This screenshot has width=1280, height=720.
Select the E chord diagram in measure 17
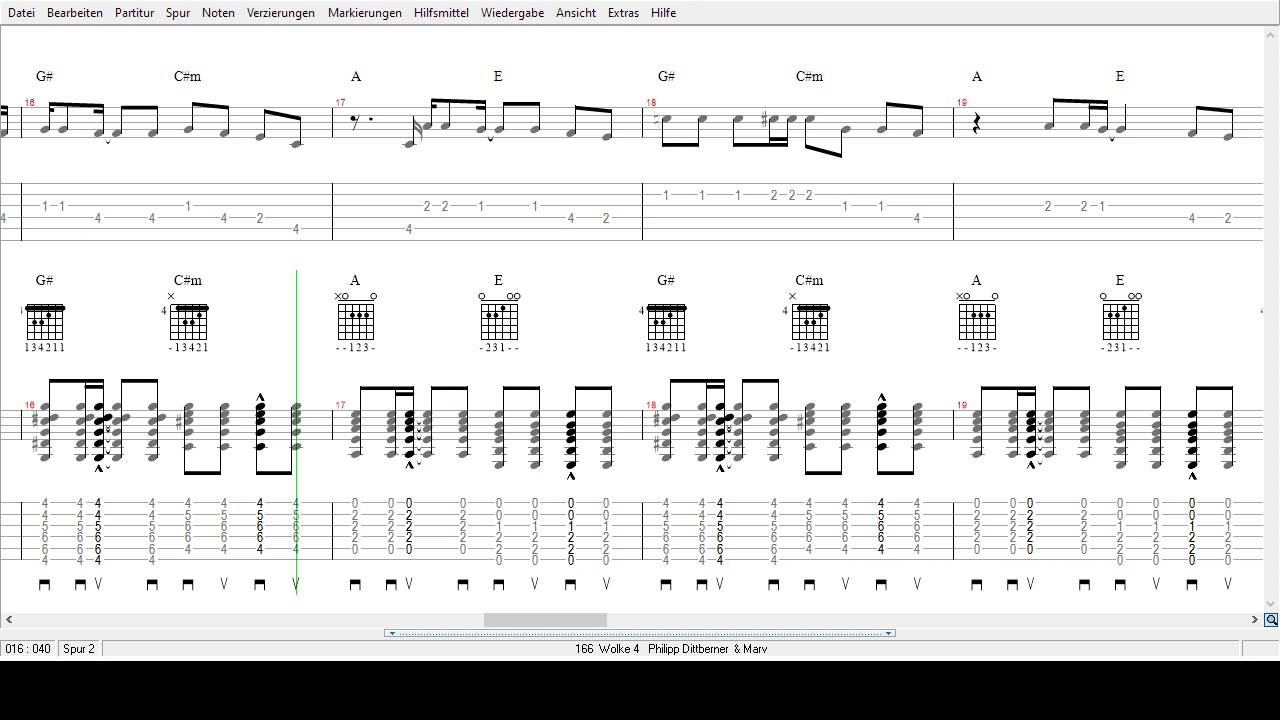click(x=500, y=318)
